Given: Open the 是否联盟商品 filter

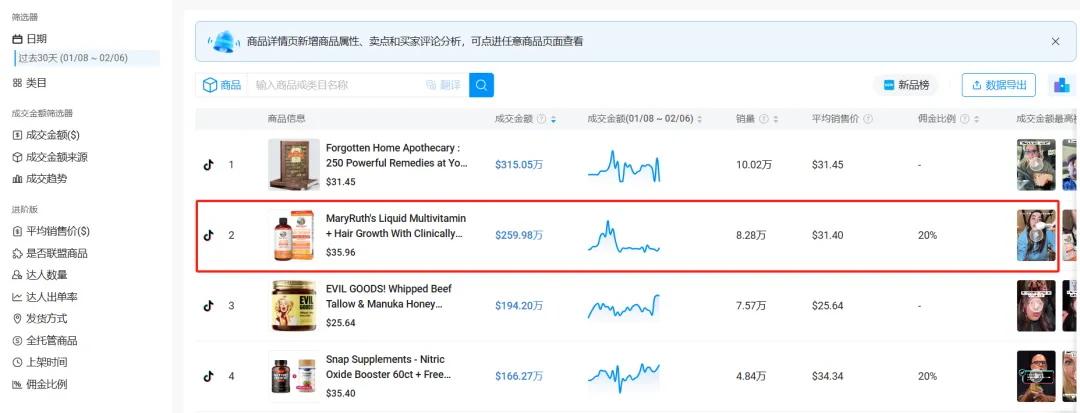Looking at the screenshot, I should point(50,253).
